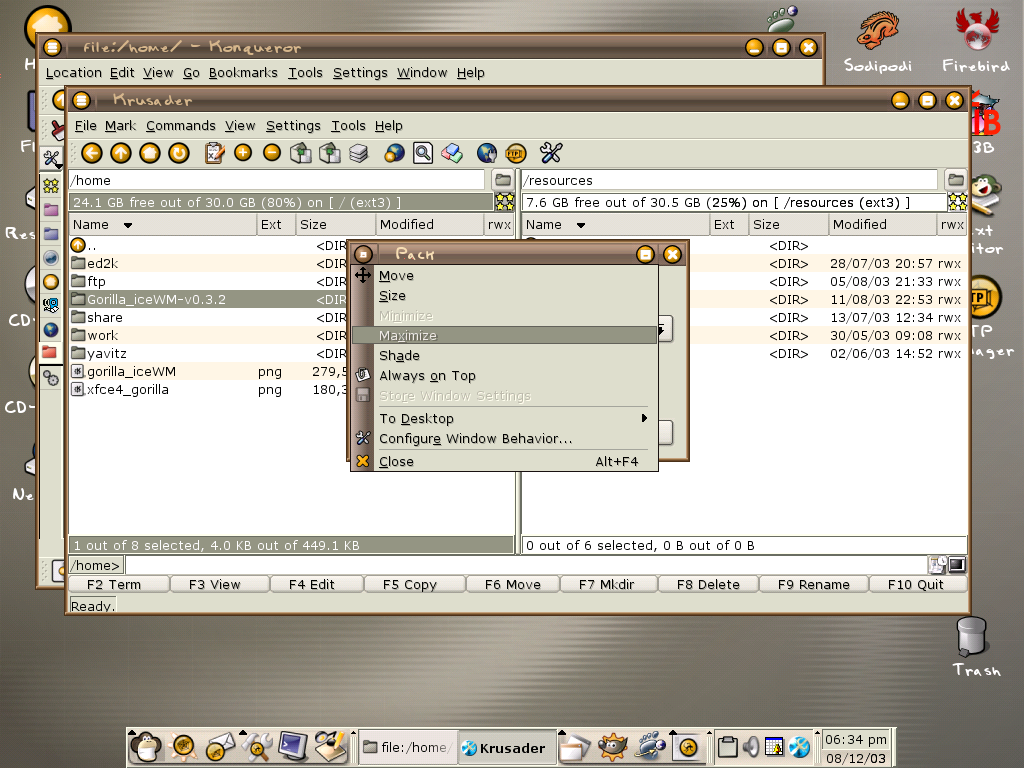
Task: Click the Select Group plus icon
Action: pyautogui.click(x=243, y=153)
